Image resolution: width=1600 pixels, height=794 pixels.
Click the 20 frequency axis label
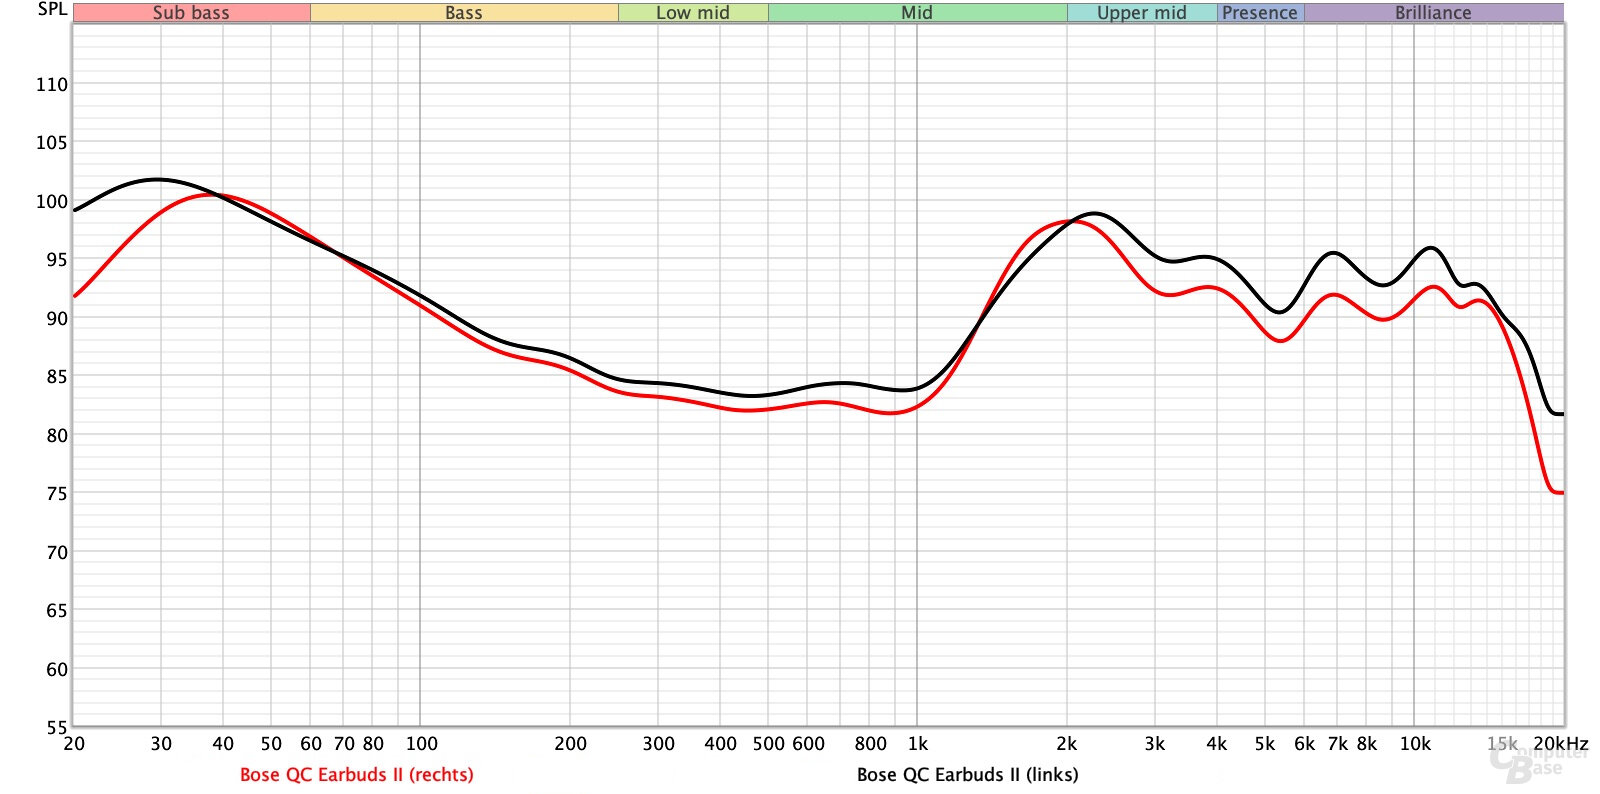tap(74, 744)
